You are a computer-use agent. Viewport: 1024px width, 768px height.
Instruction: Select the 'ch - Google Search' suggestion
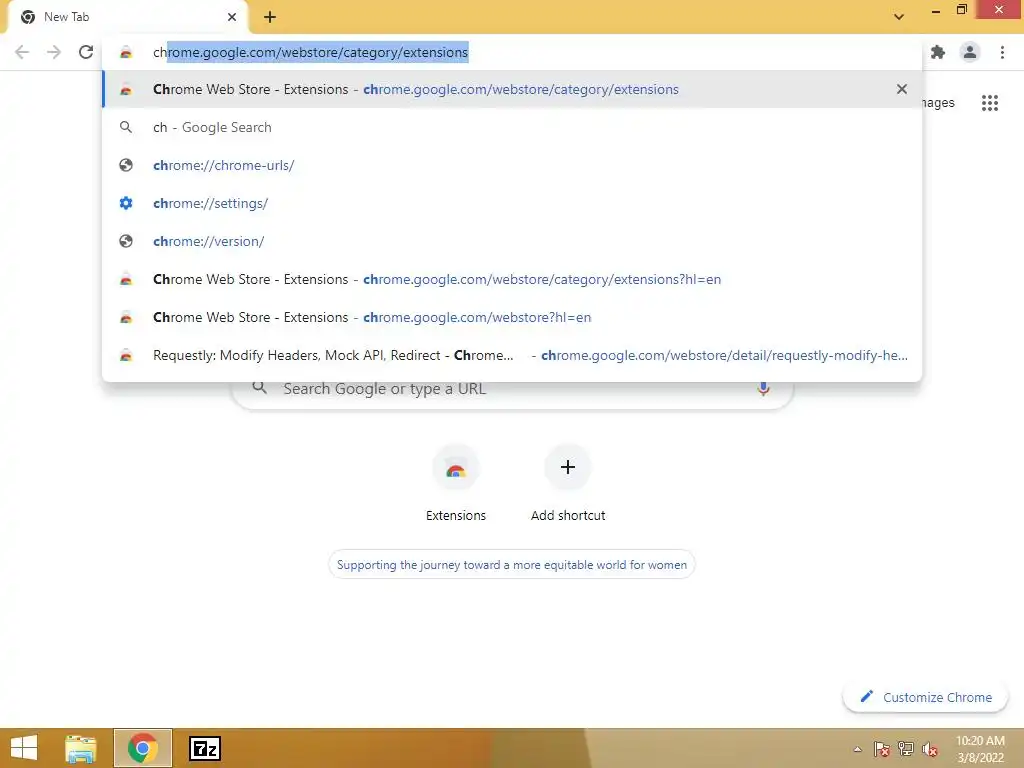click(x=512, y=127)
